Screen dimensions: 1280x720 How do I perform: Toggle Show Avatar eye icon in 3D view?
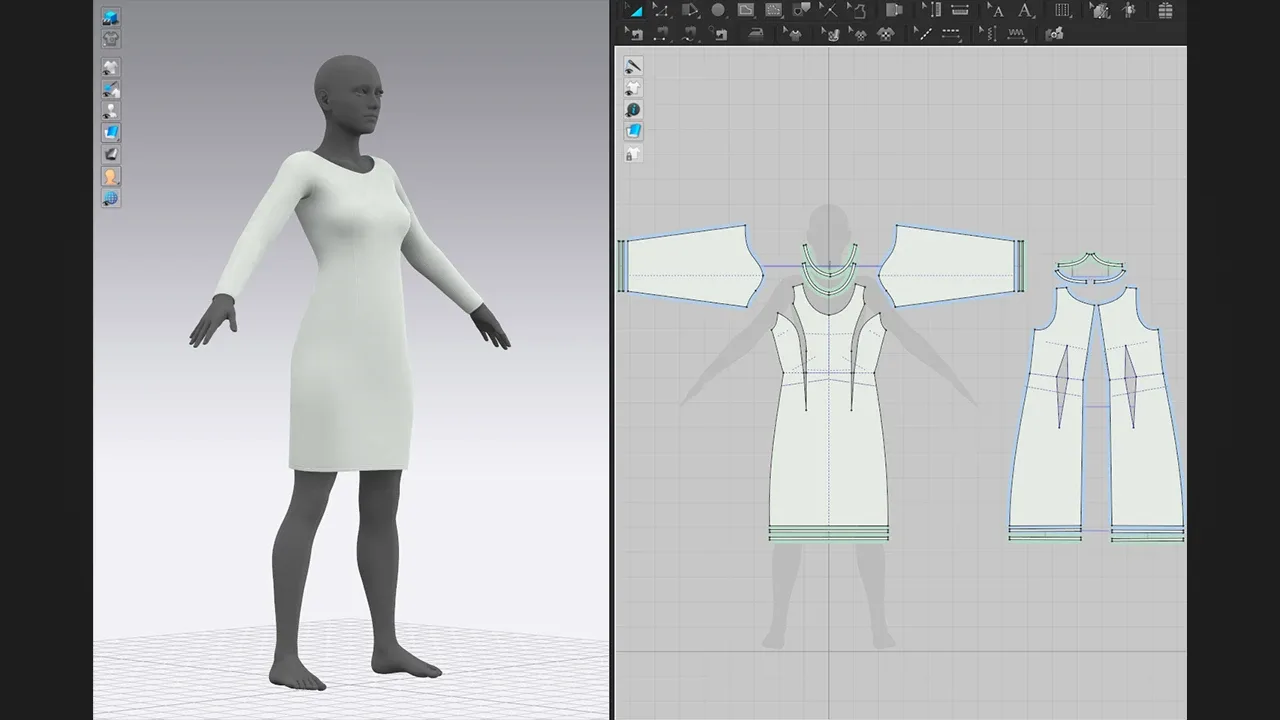click(x=111, y=110)
